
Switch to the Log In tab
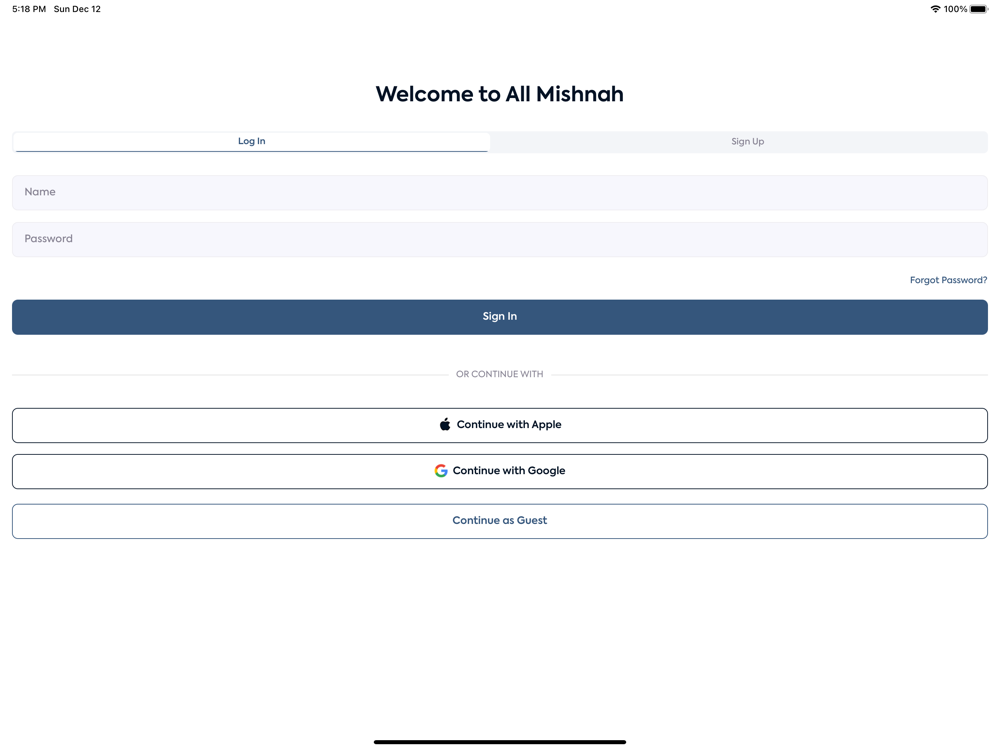pyautogui.click(x=251, y=142)
